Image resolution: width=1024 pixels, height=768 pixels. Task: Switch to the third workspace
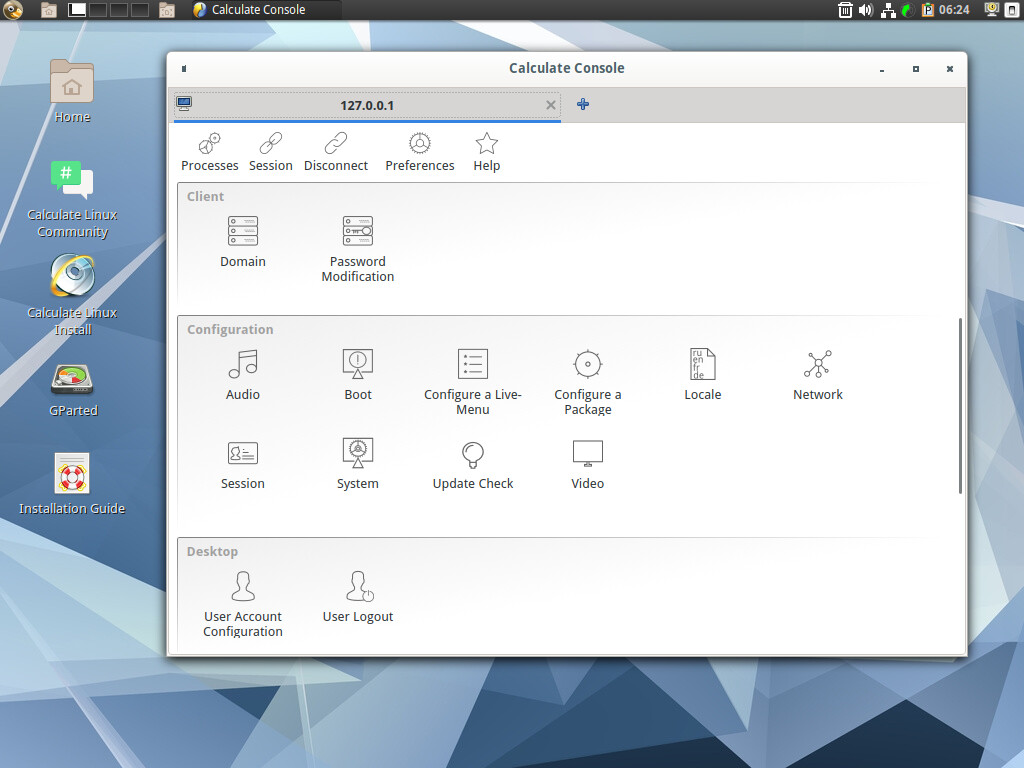point(119,10)
